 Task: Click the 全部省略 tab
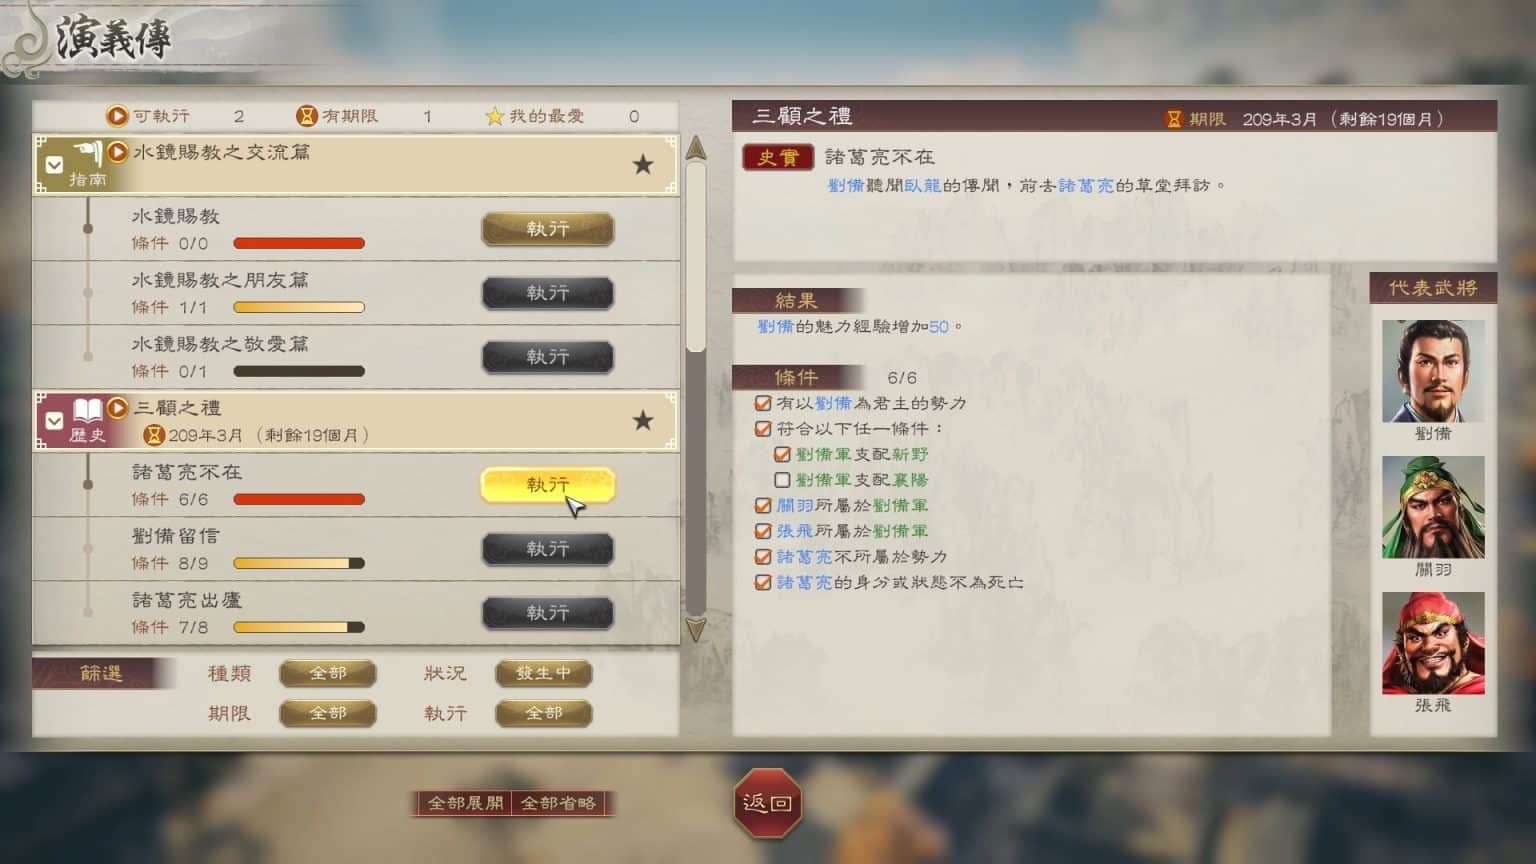point(558,803)
